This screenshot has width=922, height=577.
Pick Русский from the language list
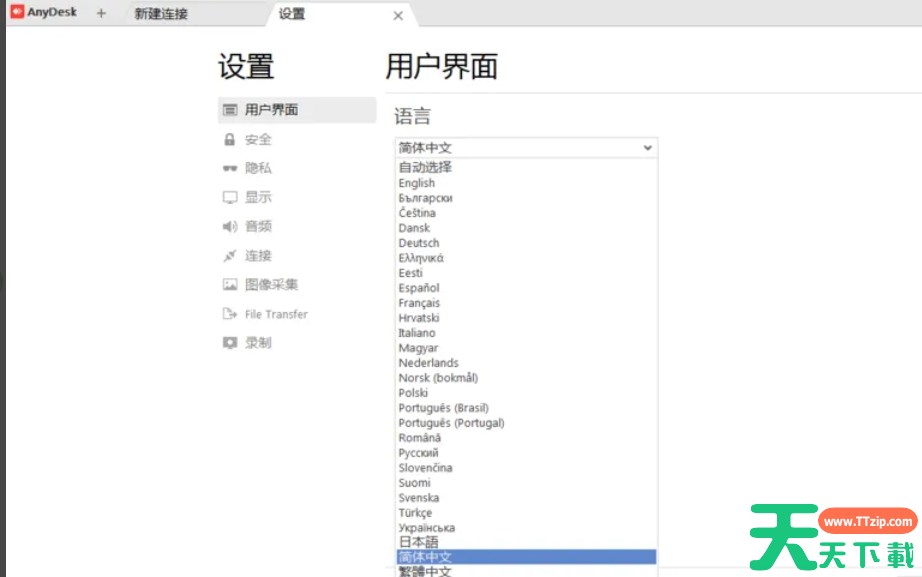526,453
